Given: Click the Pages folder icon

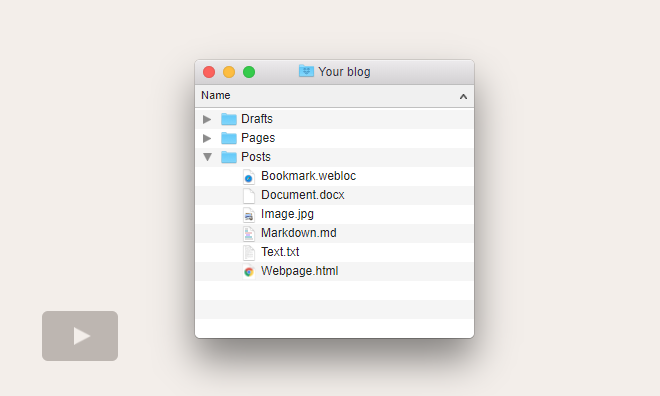Looking at the screenshot, I should pyautogui.click(x=229, y=138).
